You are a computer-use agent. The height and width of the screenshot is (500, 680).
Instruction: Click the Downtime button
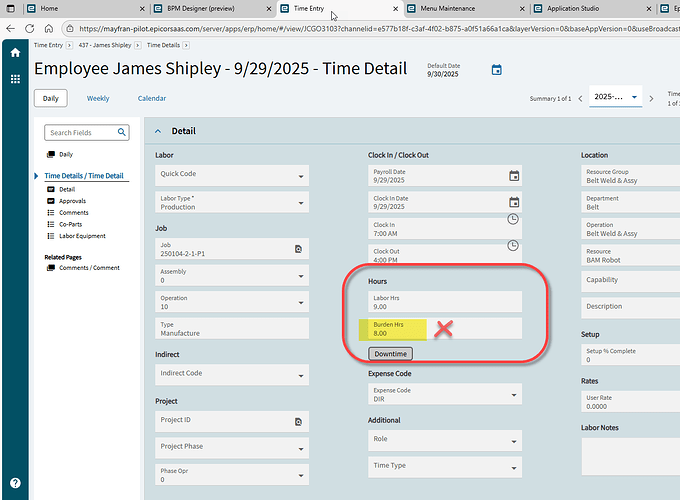pos(390,354)
